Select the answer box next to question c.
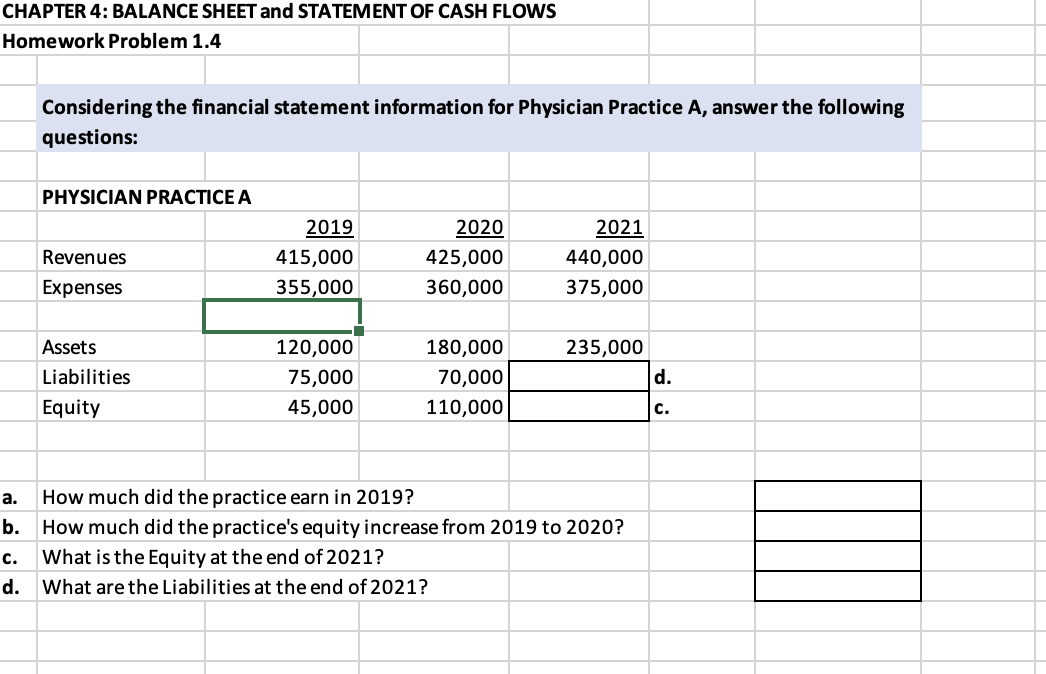 [x=838, y=556]
